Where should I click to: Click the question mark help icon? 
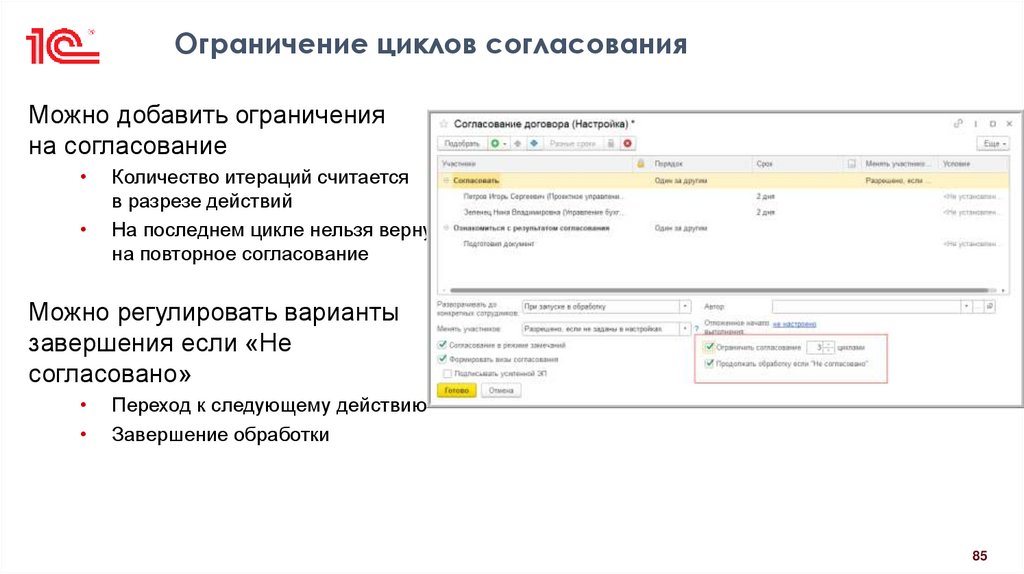click(x=697, y=329)
